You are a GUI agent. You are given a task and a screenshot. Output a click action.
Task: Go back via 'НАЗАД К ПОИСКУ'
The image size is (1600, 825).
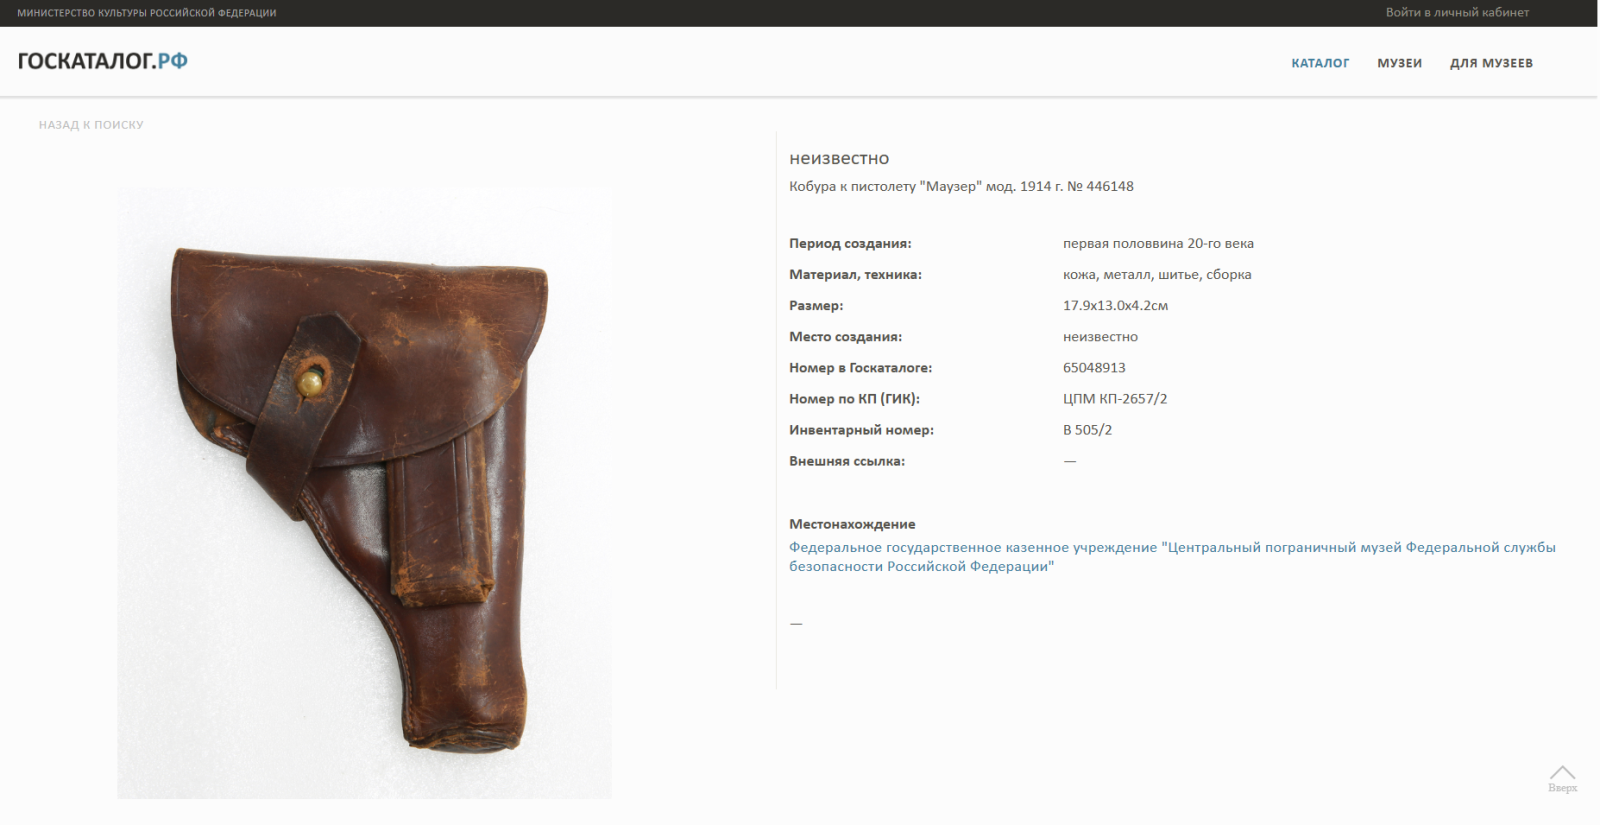(x=91, y=125)
